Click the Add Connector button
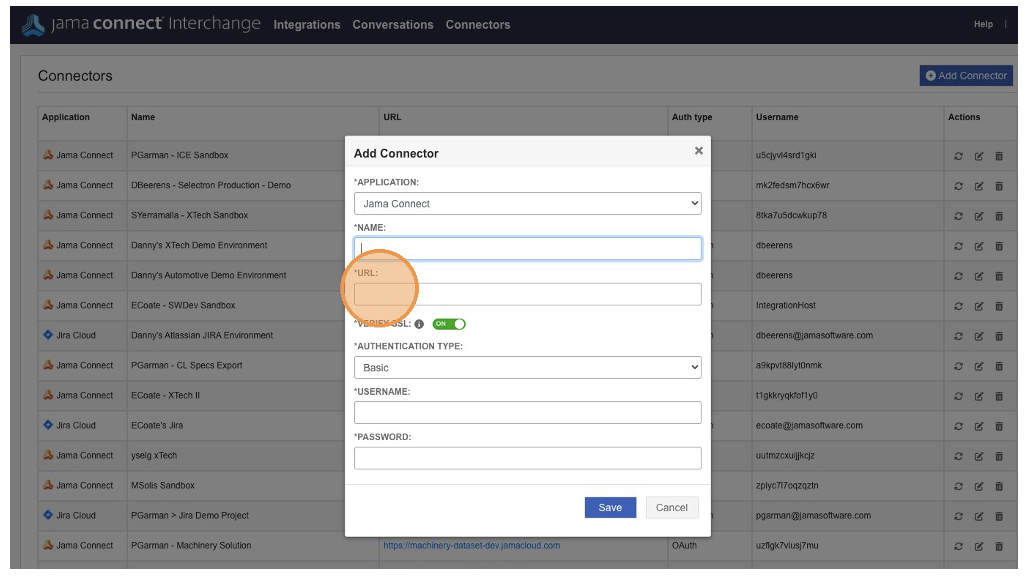The image size is (1028, 580). point(966,75)
